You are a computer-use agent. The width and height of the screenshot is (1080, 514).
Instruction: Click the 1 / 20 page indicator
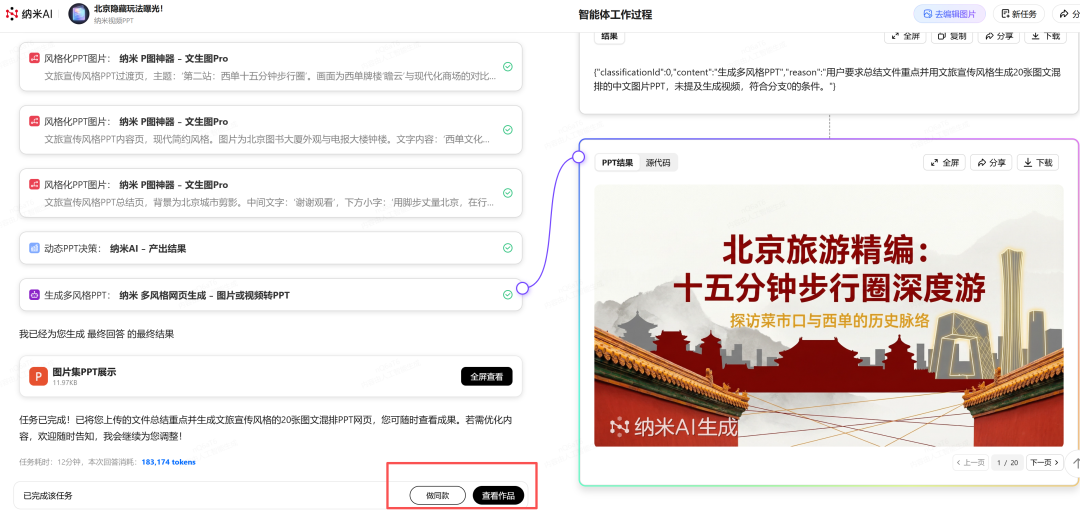tap(1008, 463)
